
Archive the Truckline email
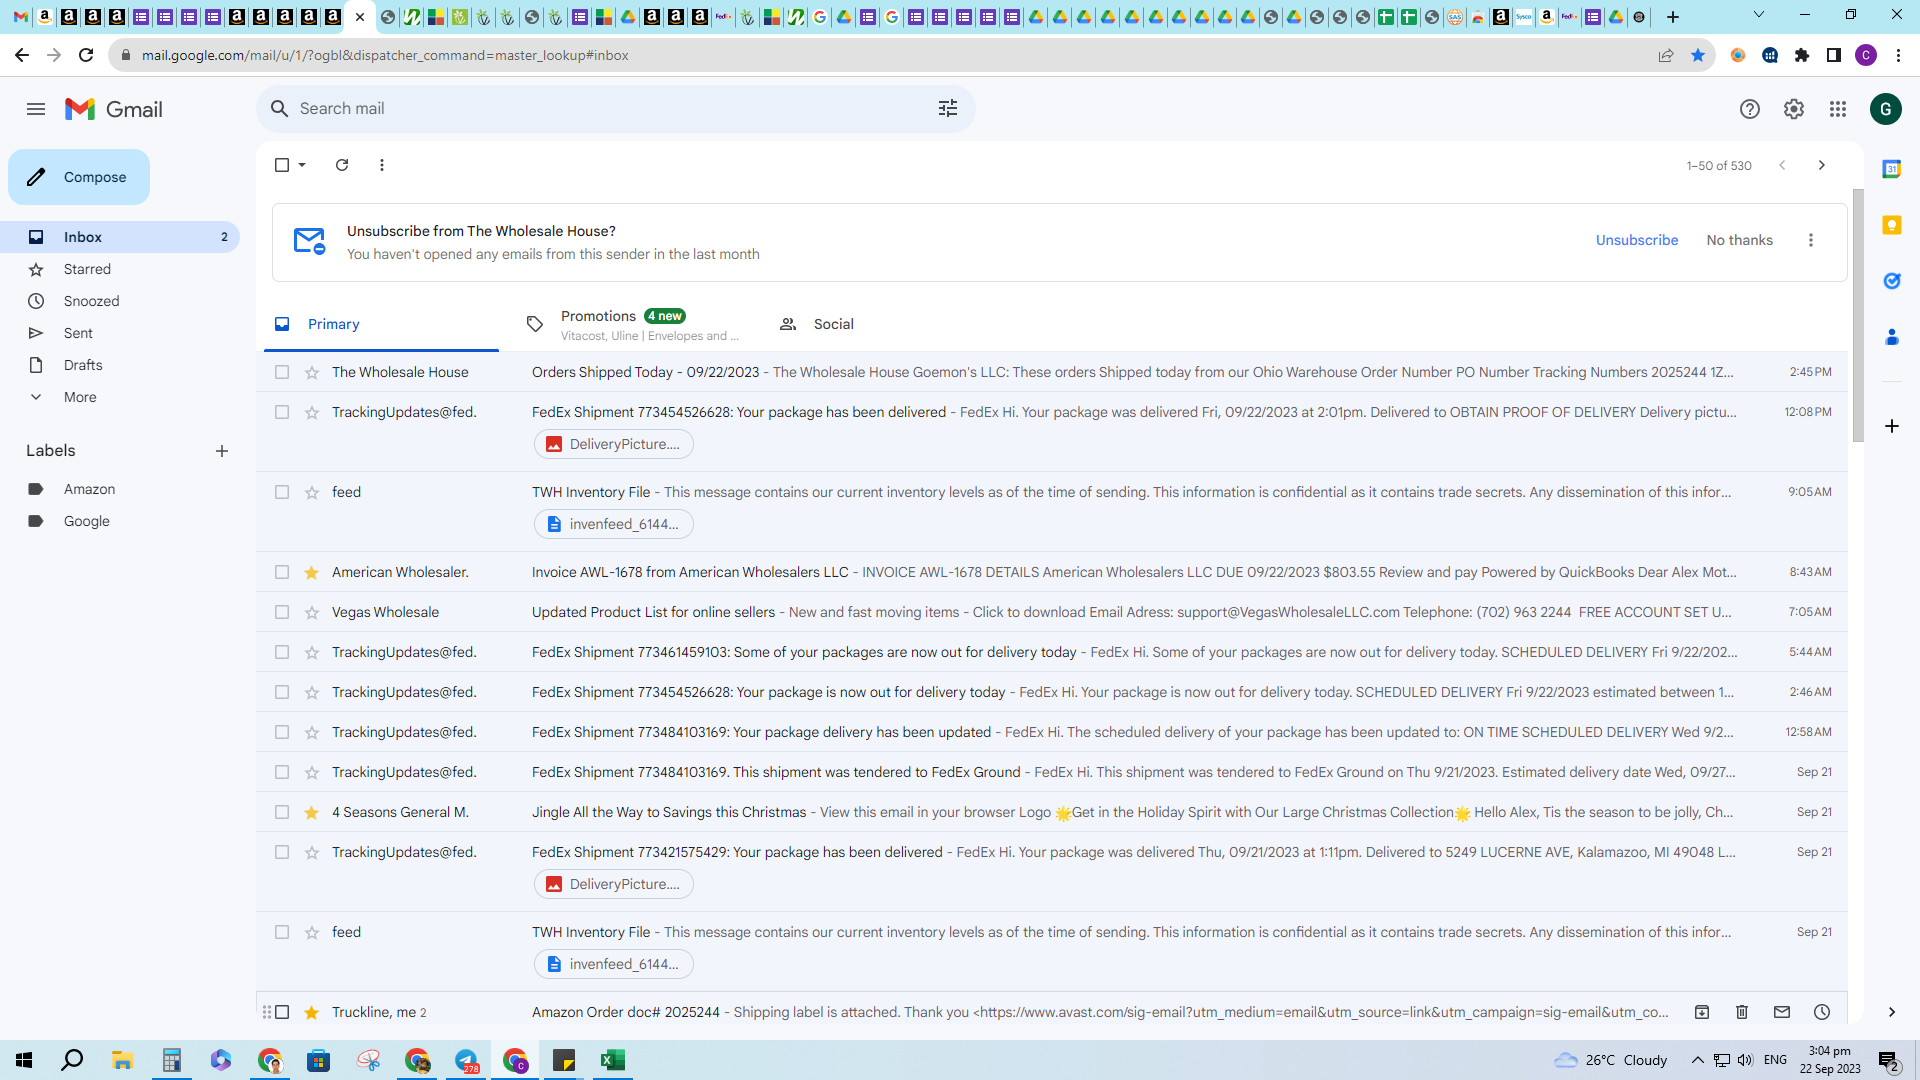[x=1702, y=1012]
